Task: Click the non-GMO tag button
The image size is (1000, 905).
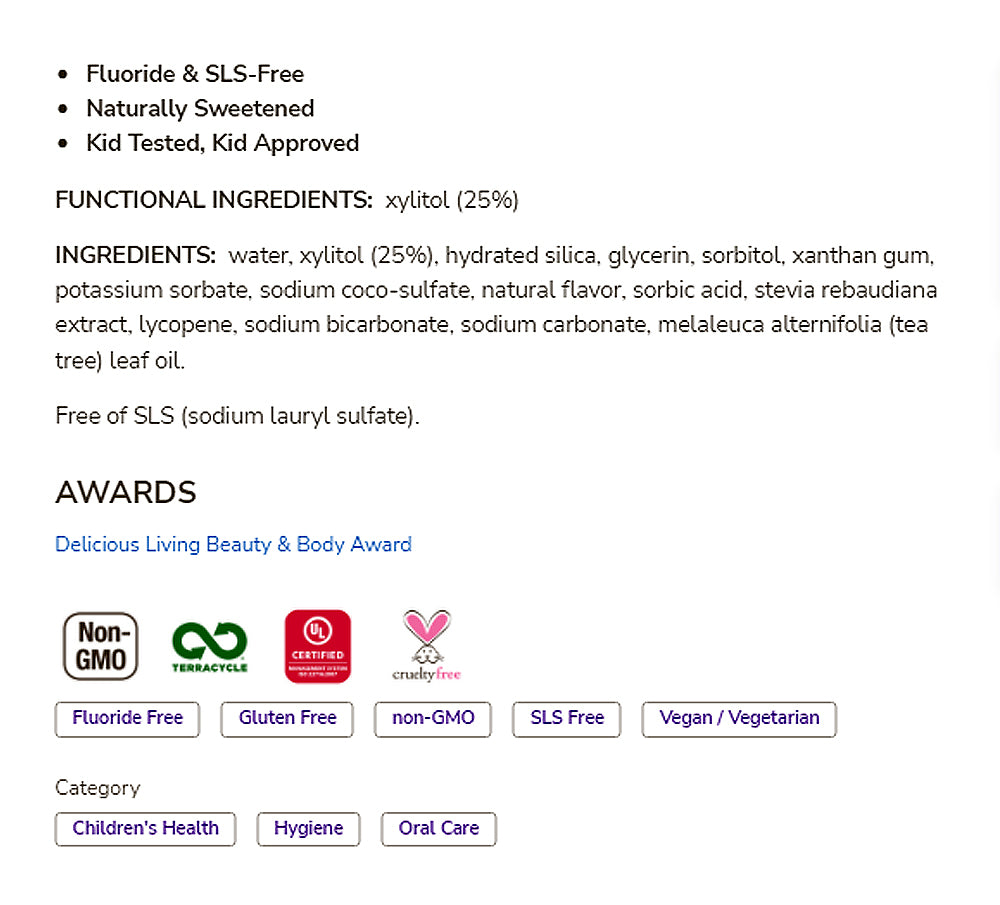Action: coord(432,719)
